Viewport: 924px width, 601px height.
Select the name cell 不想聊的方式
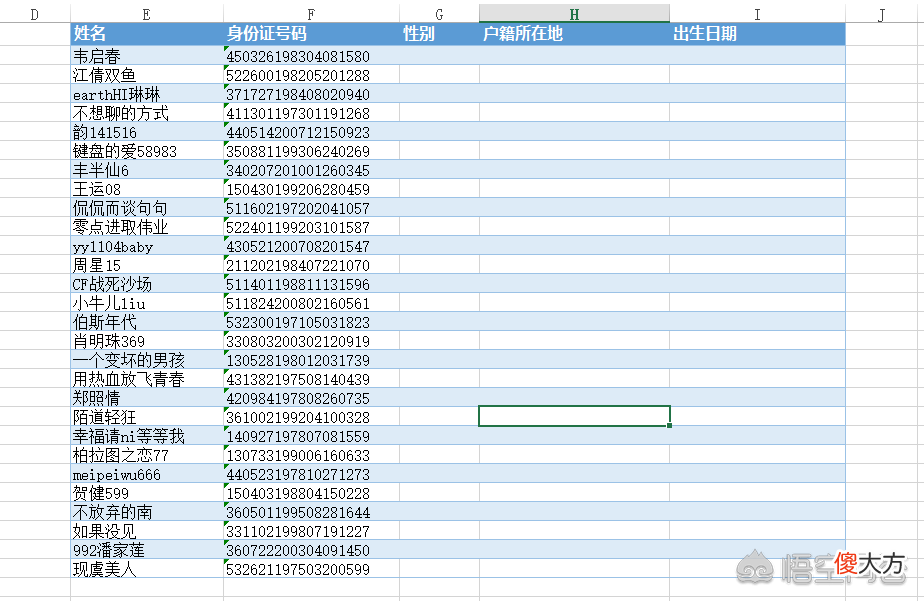[147, 113]
